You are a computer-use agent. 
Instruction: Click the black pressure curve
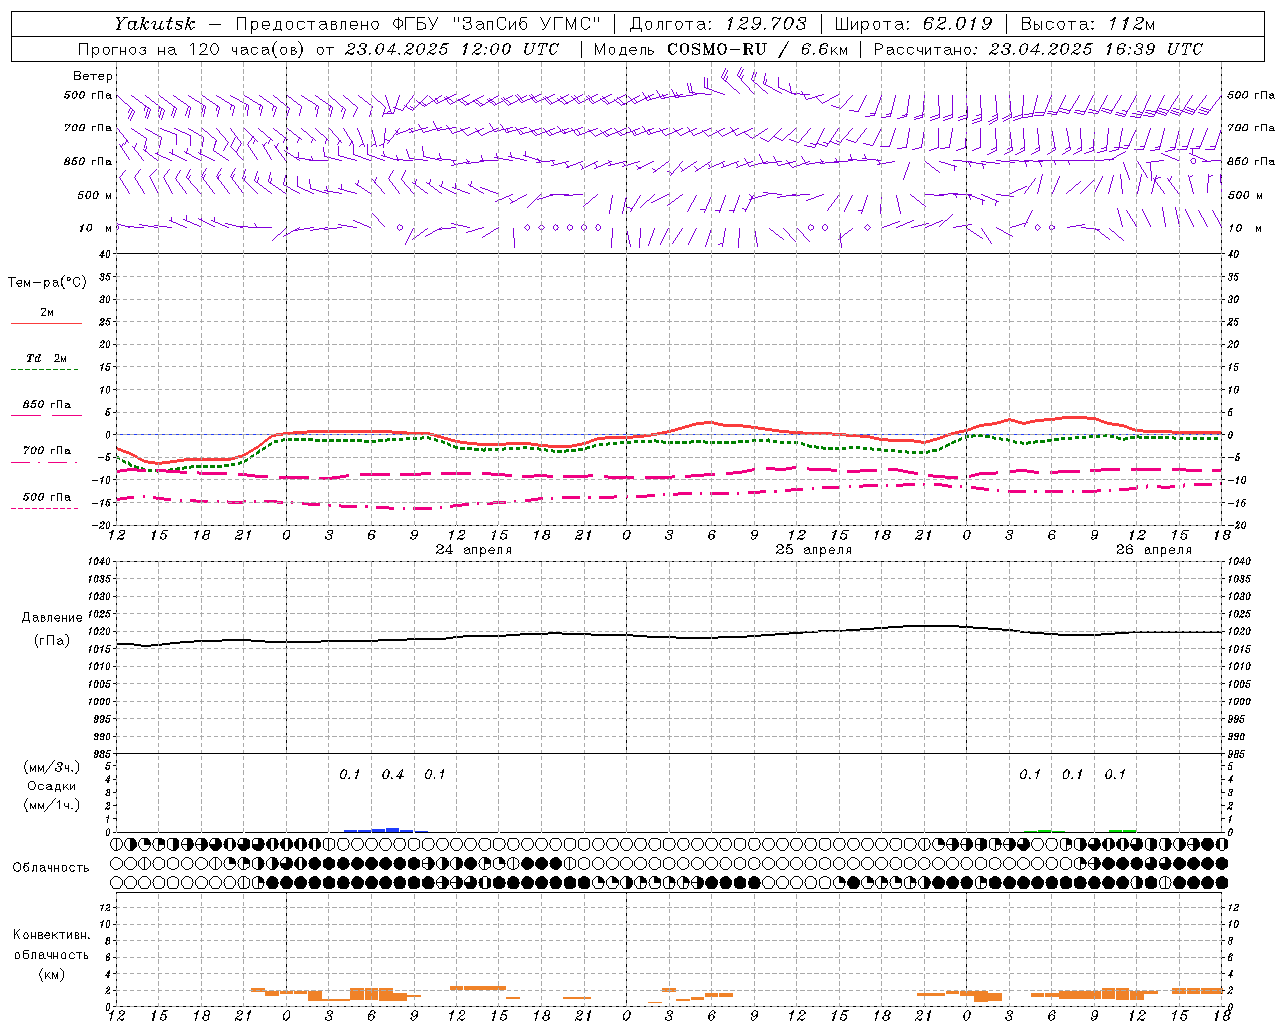click(670, 636)
